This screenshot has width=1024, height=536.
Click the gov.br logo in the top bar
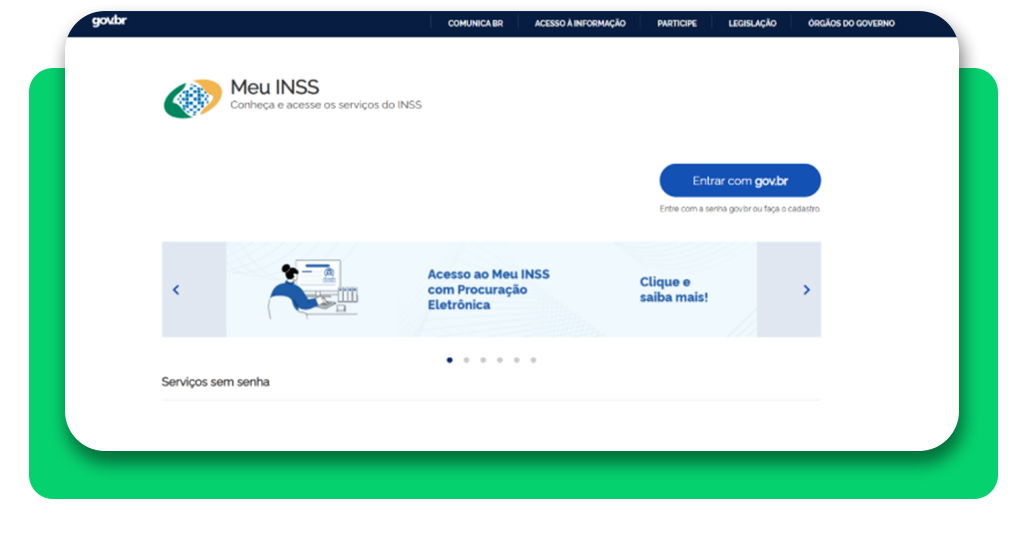coord(109,21)
